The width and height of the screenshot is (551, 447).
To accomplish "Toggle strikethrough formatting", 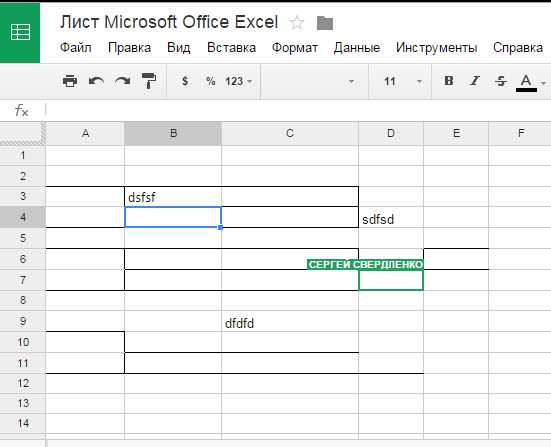I will pos(500,81).
